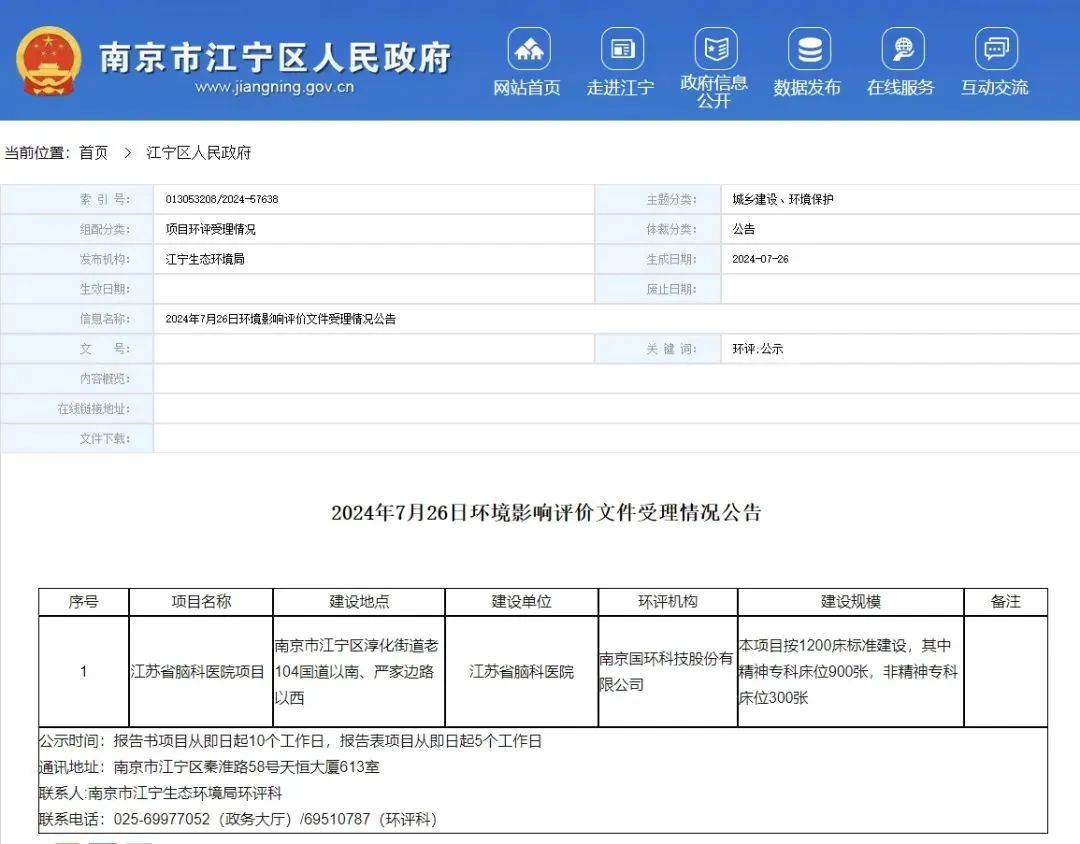Viewport: 1080px width, 844px height.
Task: Select 城乡建设、环境保护 subject value
Action: coord(782,199)
